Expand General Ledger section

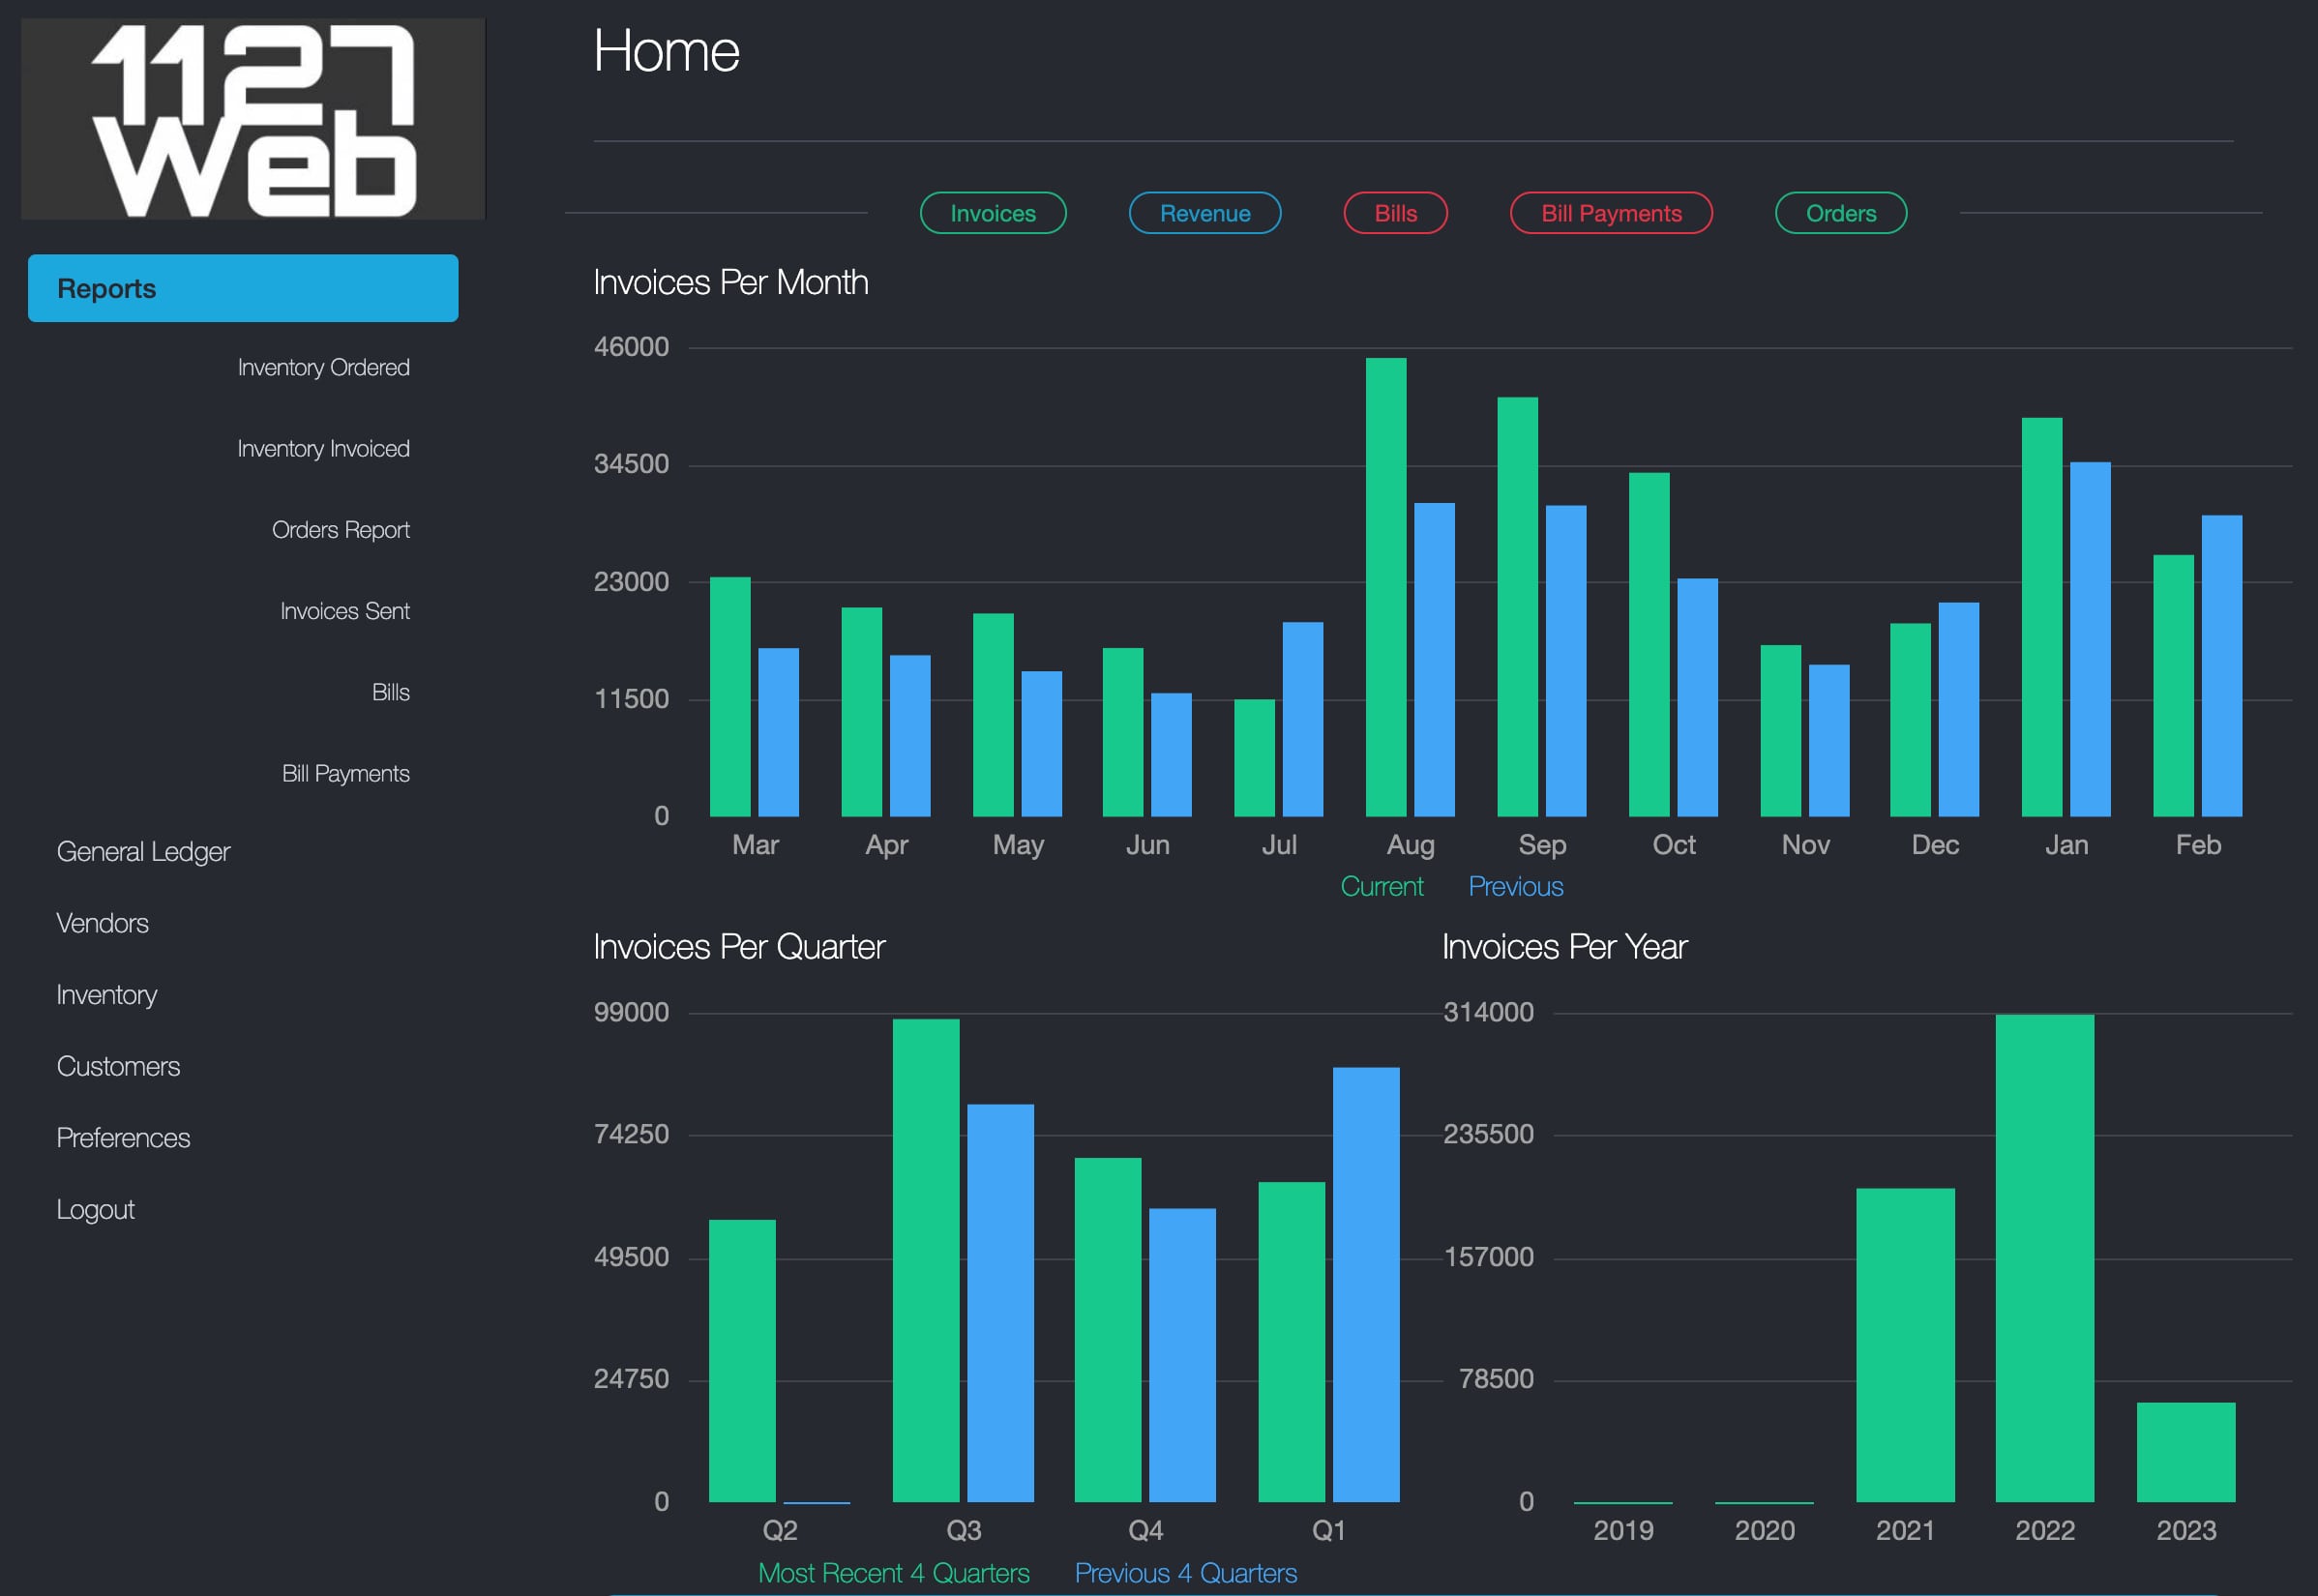(x=143, y=851)
